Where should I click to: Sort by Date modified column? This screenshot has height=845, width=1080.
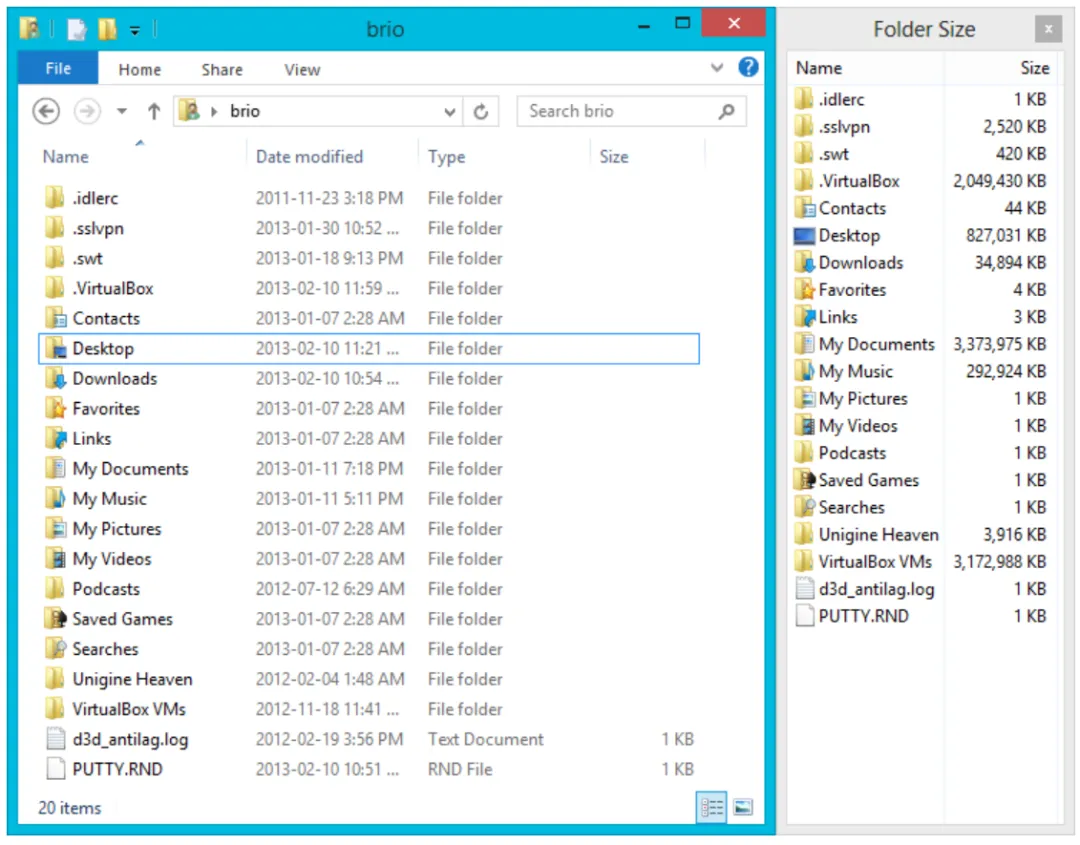[309, 157]
